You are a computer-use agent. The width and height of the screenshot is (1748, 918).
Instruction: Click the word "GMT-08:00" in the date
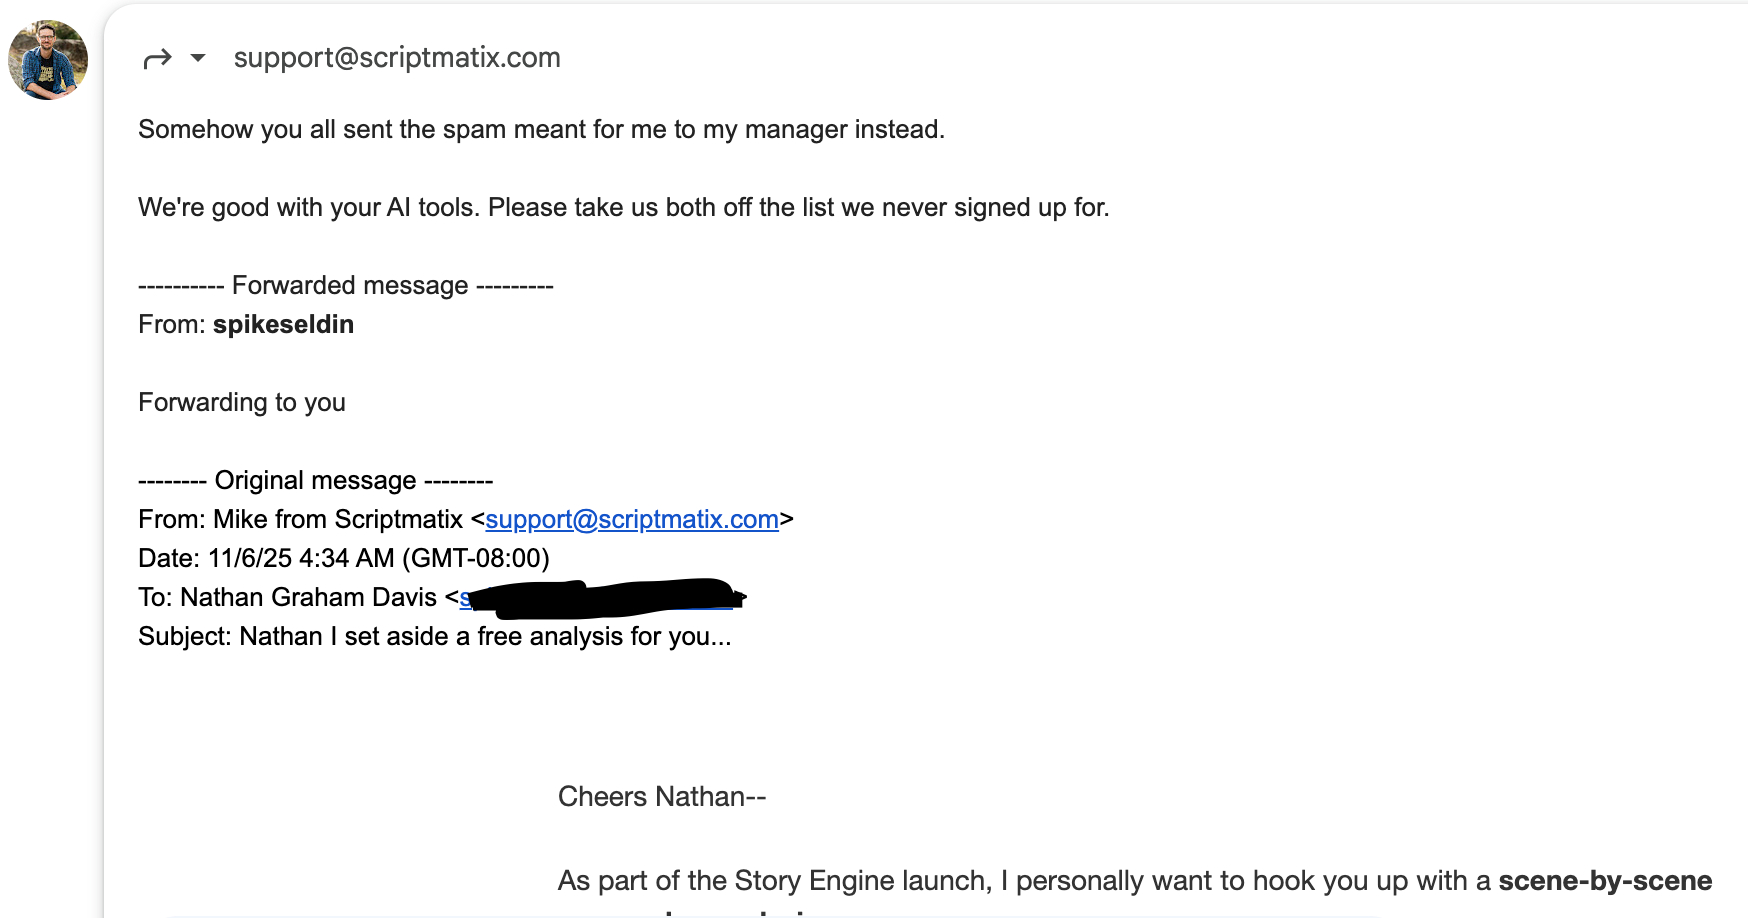(475, 559)
